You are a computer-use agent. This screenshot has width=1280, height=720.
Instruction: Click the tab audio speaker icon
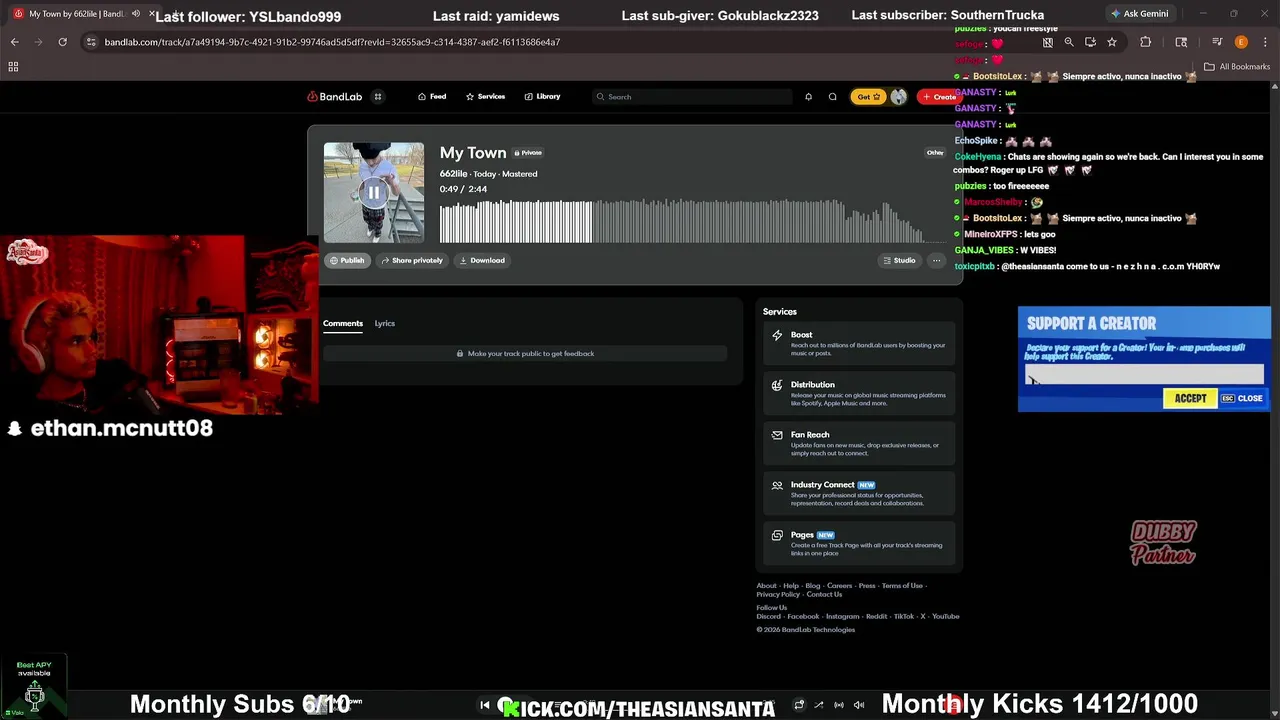[136, 14]
